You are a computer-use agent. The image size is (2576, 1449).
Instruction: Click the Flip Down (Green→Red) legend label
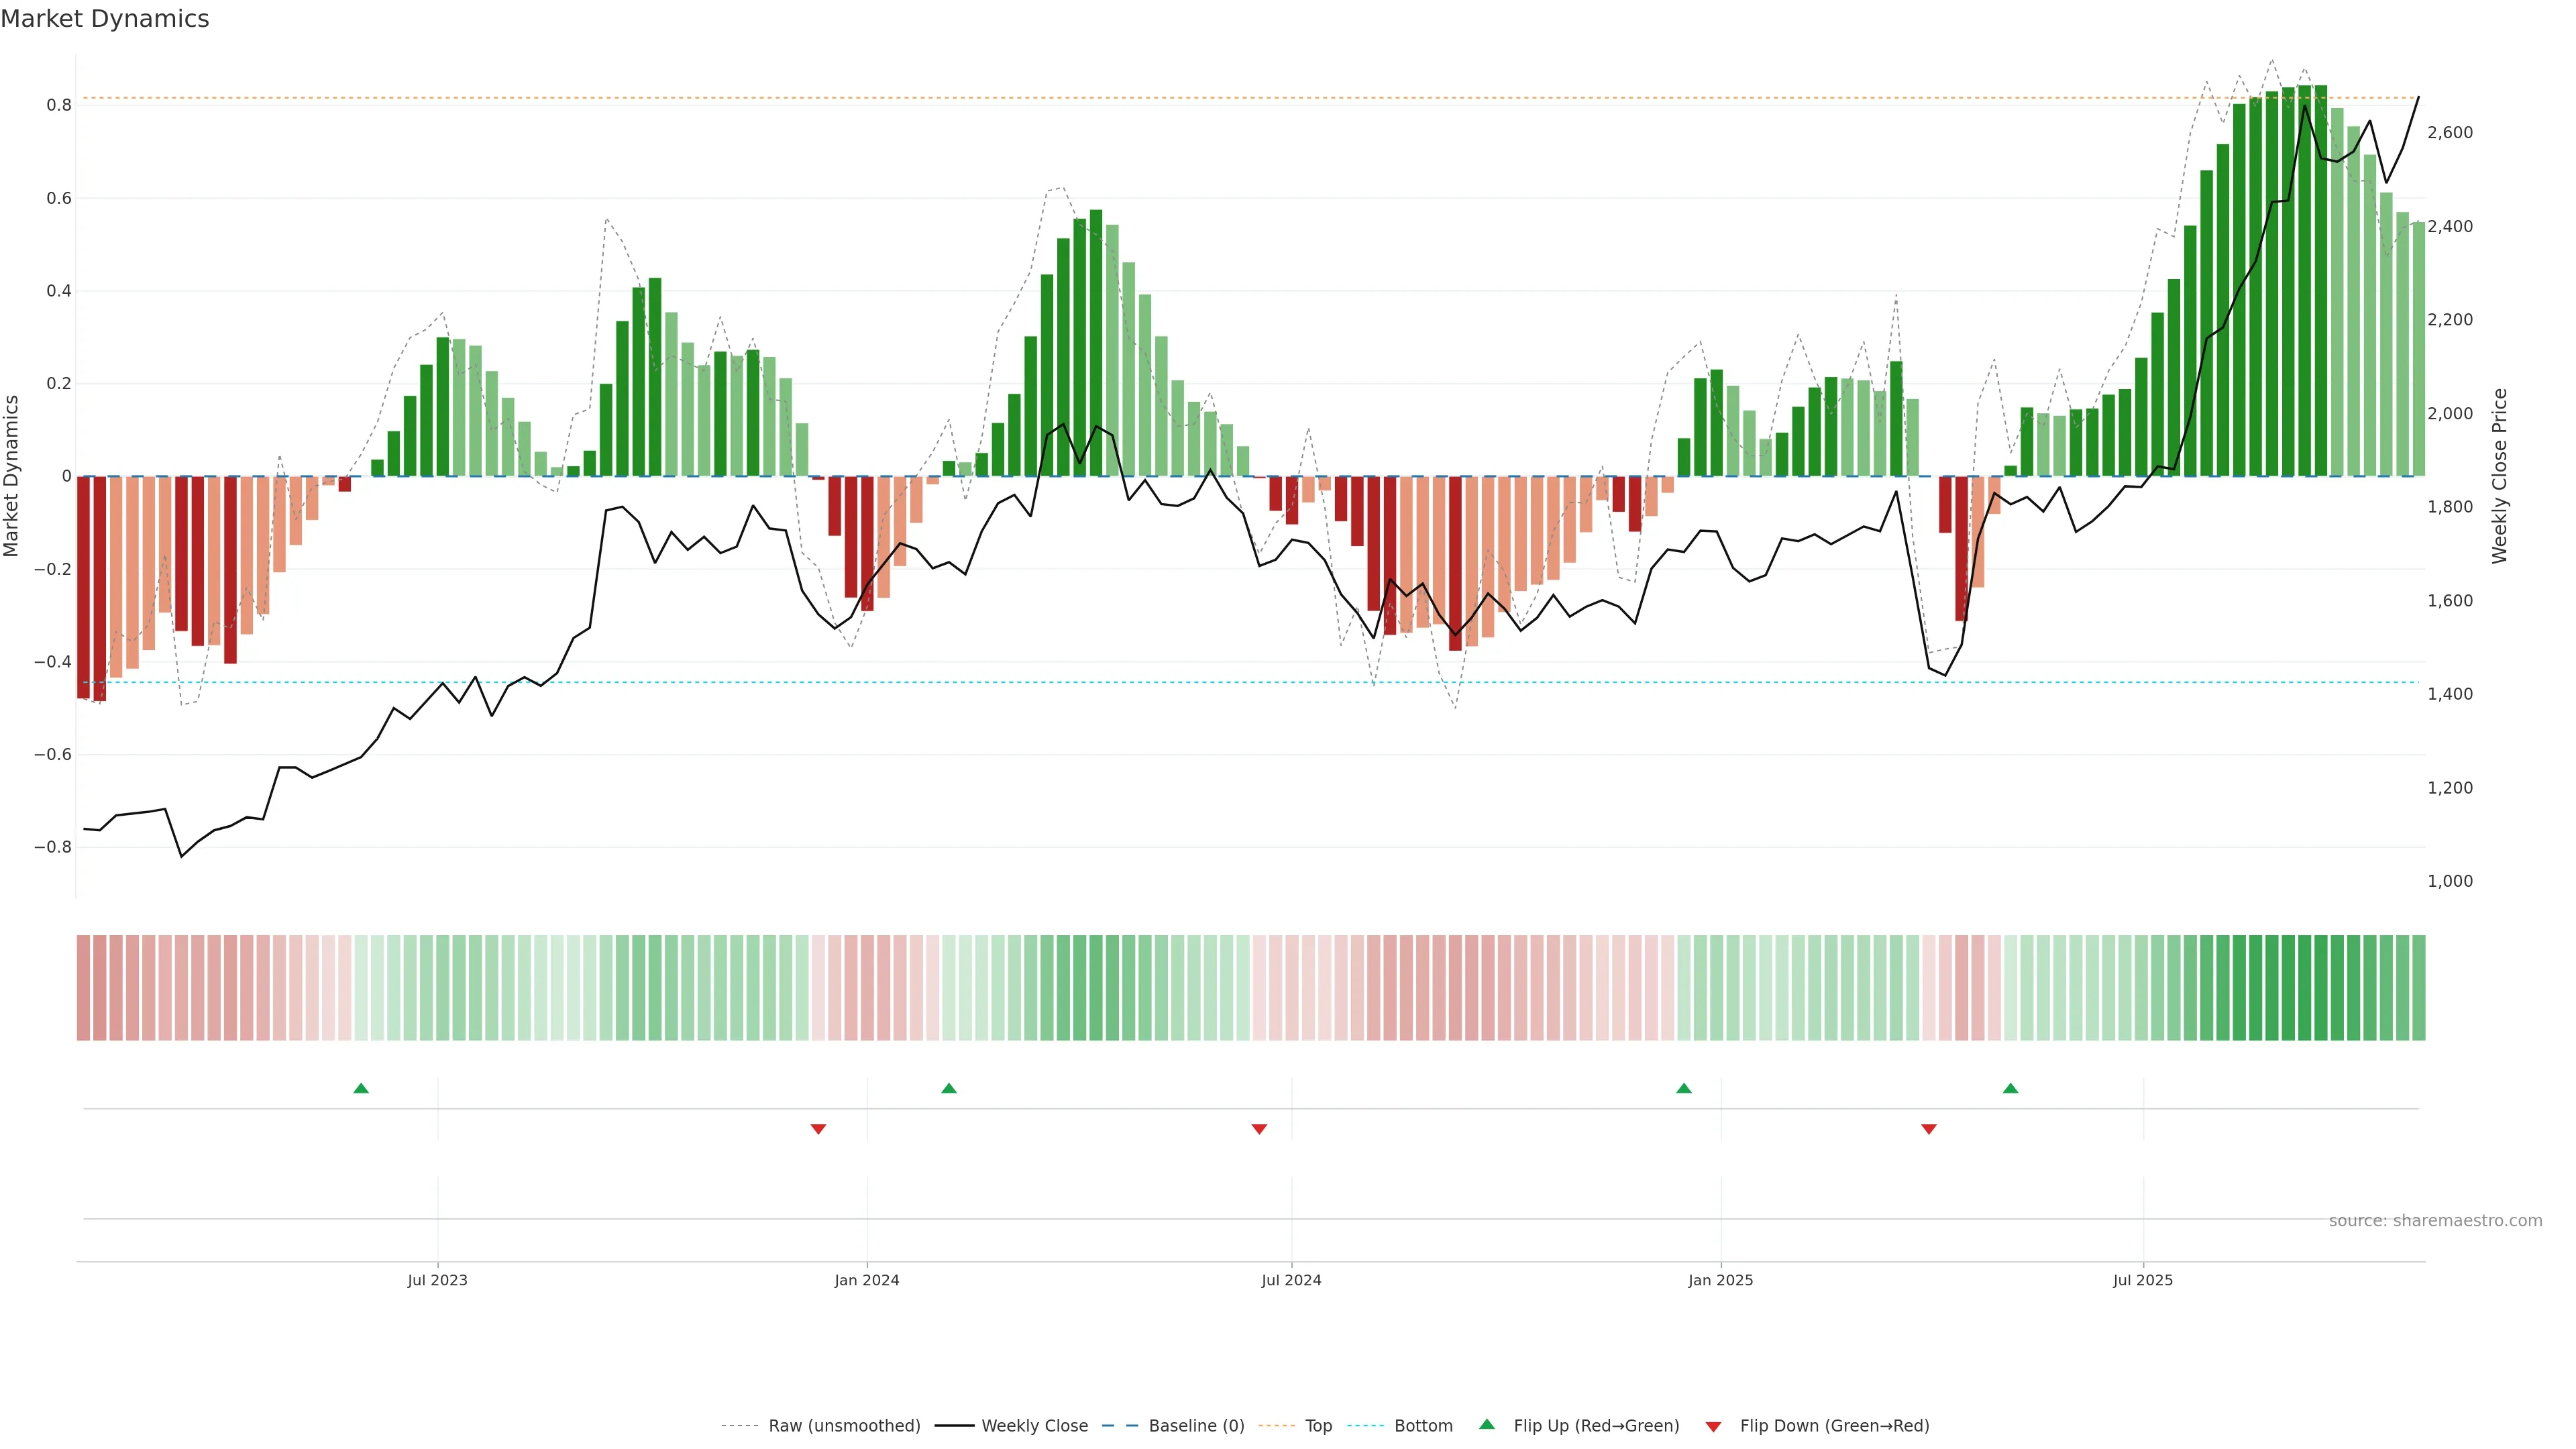[1834, 1426]
